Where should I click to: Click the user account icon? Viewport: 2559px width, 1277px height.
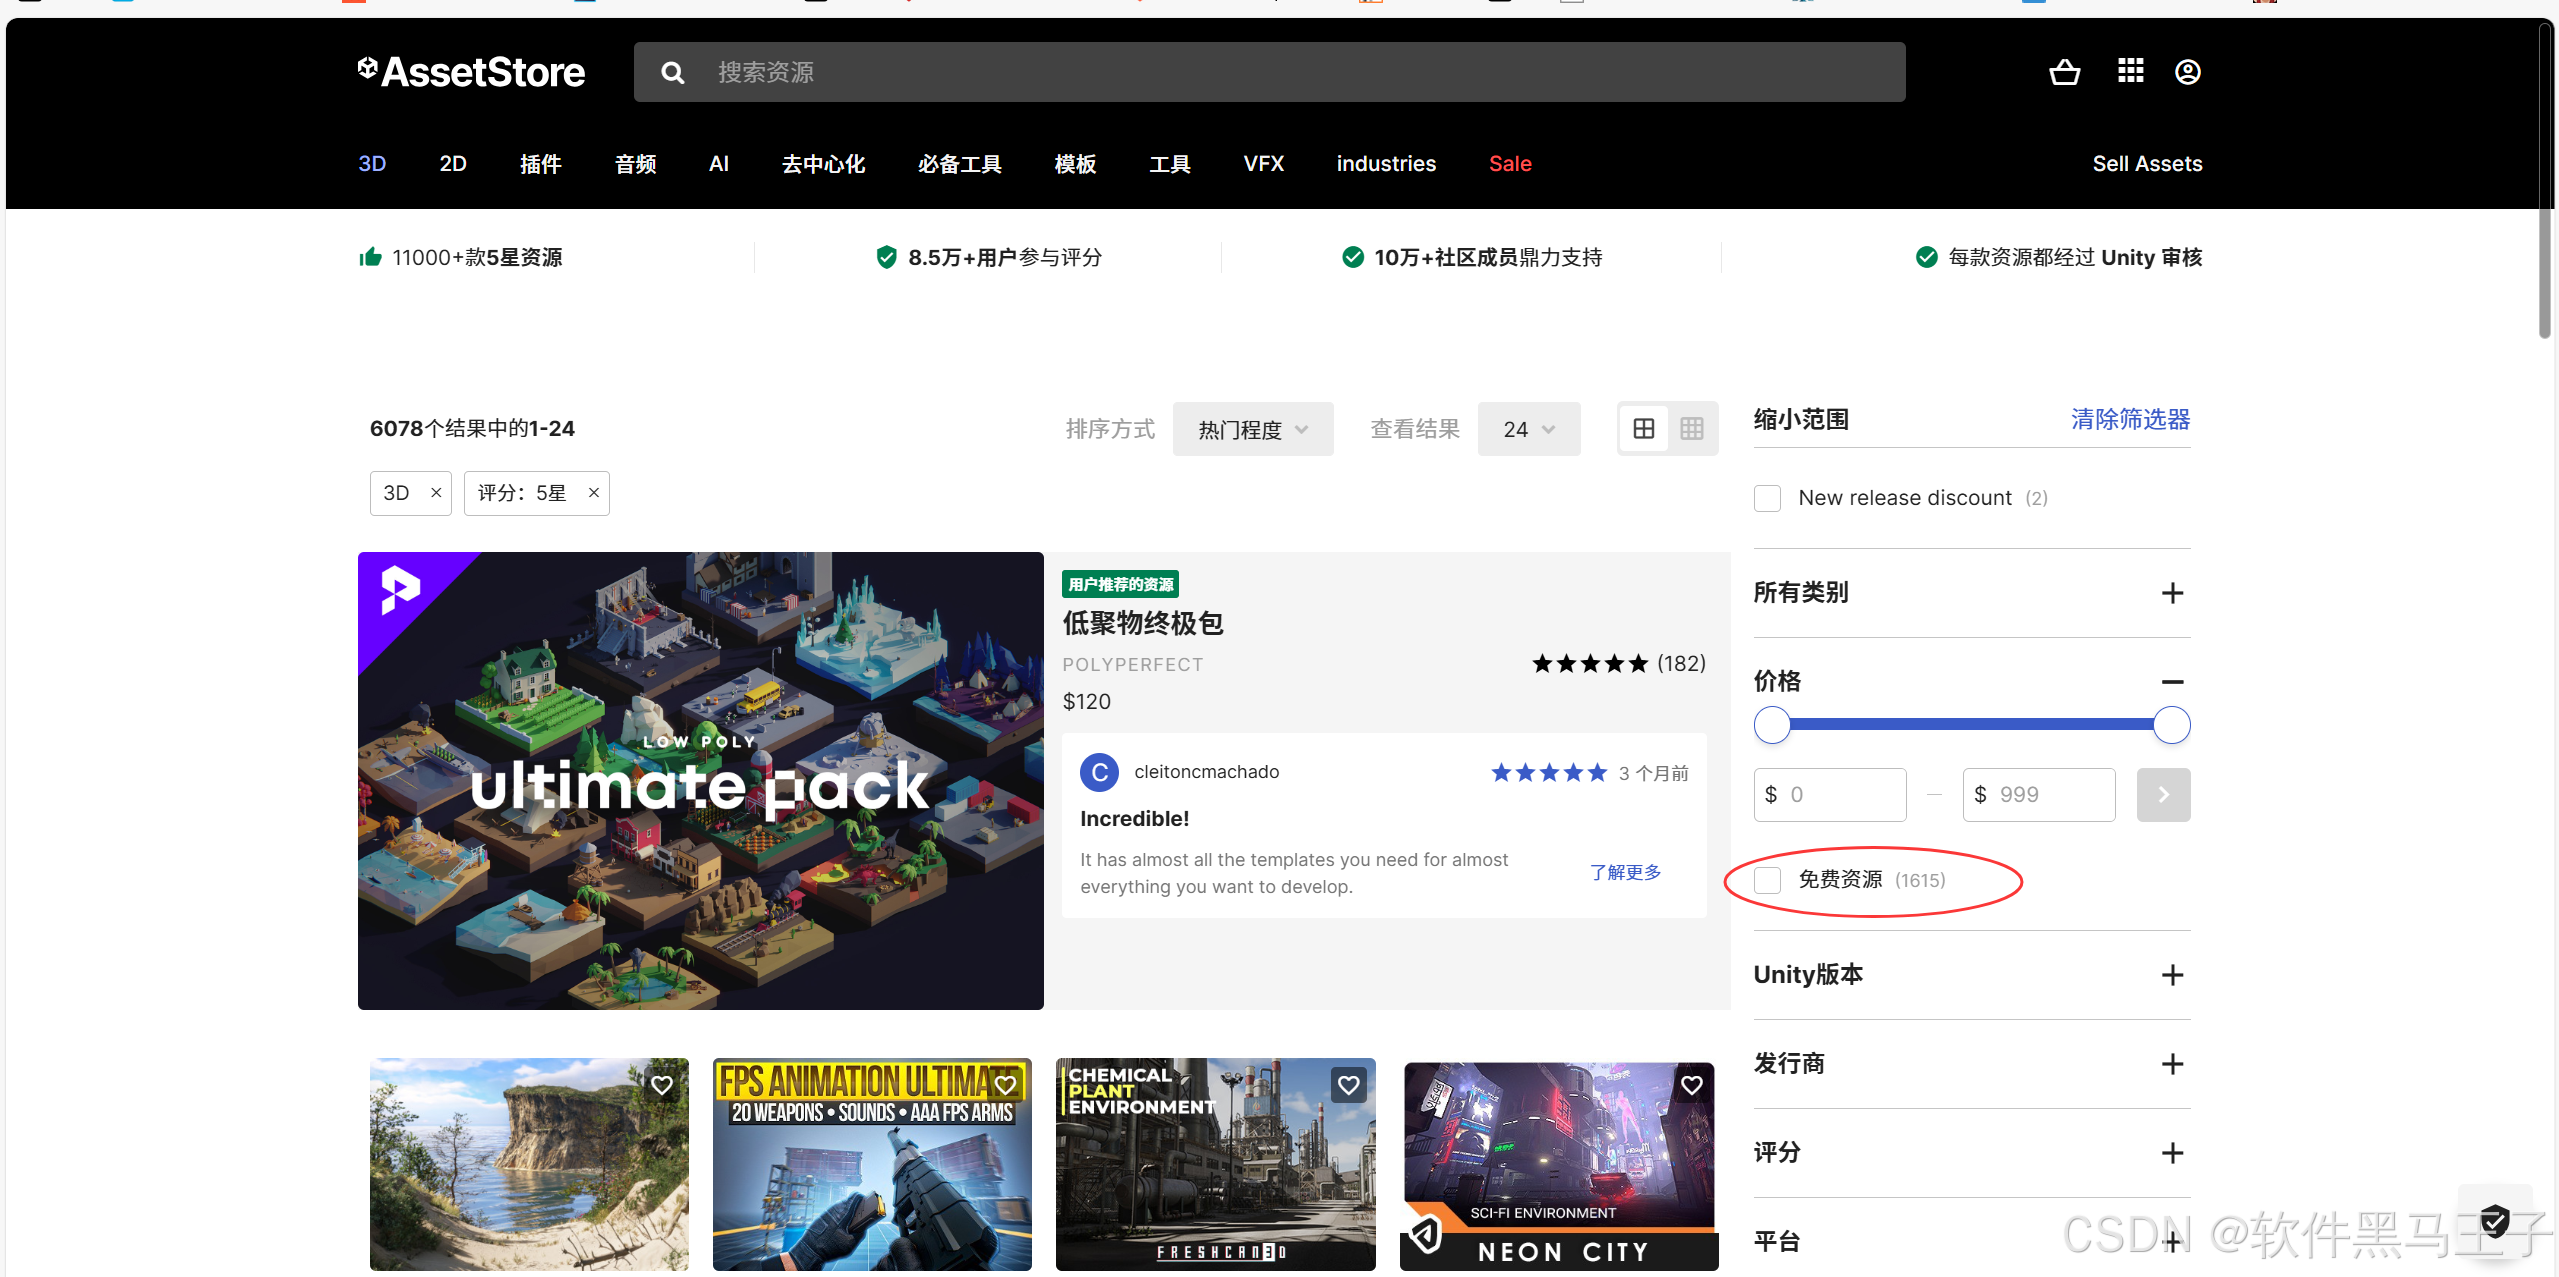coord(2187,72)
